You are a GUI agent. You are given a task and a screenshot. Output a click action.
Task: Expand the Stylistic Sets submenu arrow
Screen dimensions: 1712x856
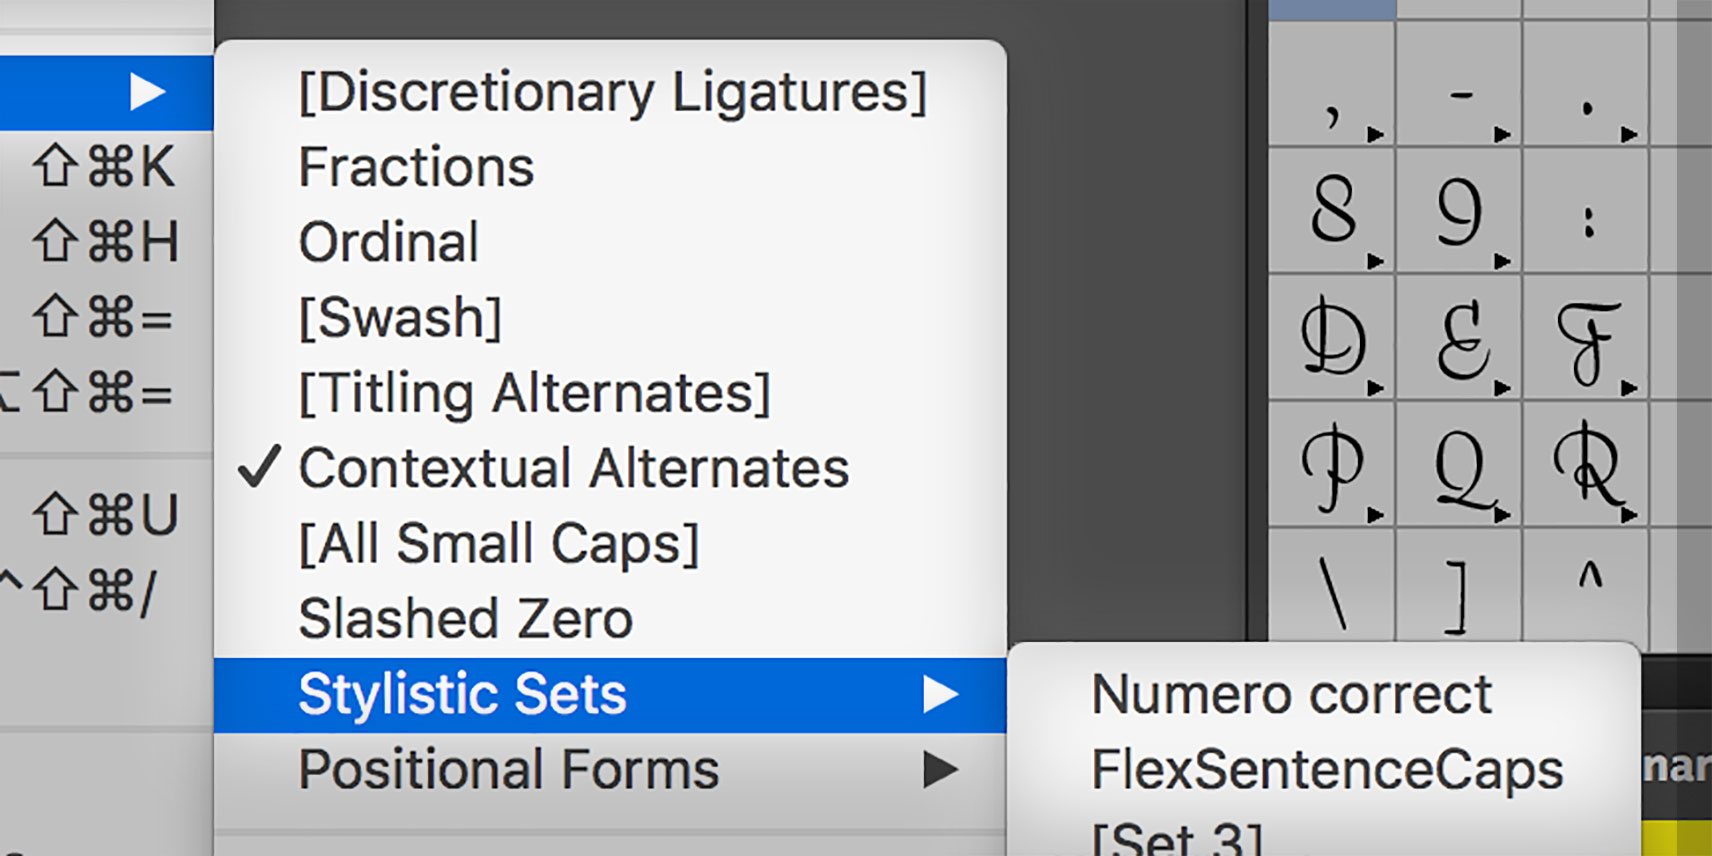coord(940,694)
